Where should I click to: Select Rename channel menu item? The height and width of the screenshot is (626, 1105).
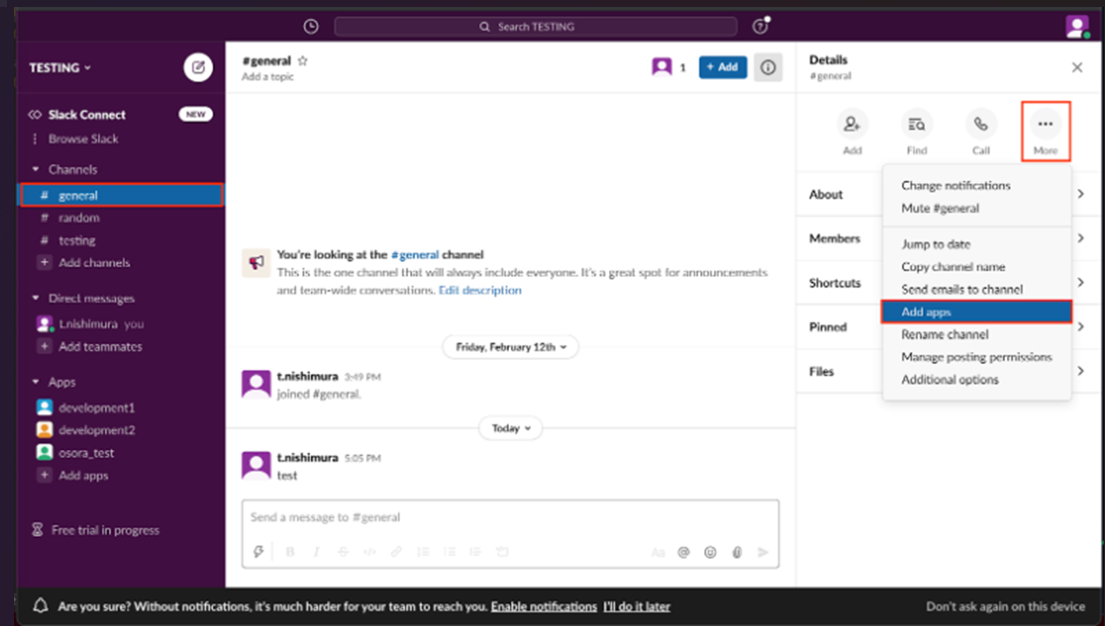click(x=977, y=334)
